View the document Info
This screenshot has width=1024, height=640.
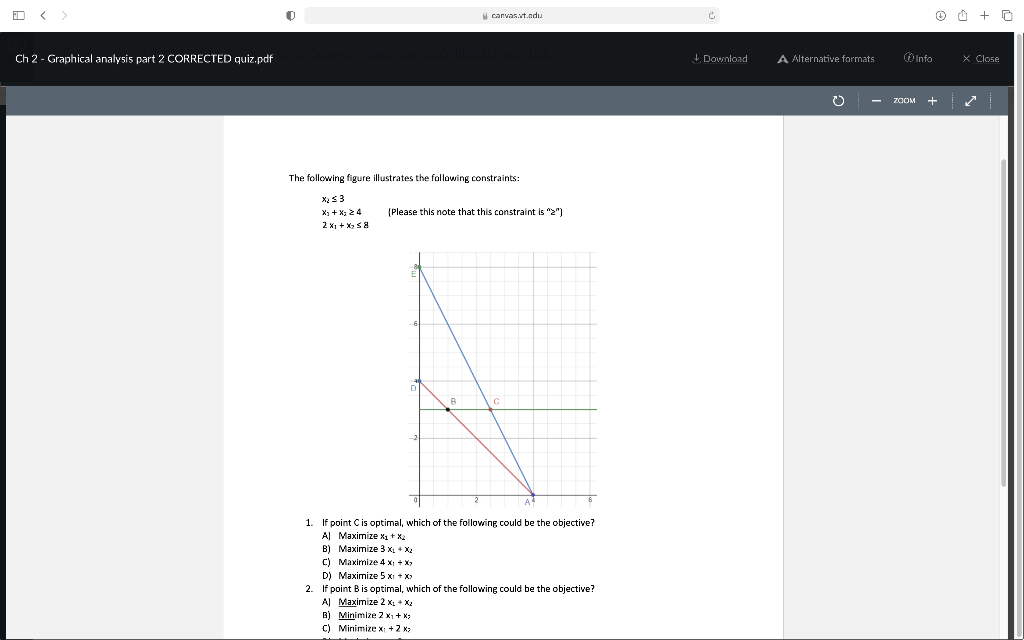coord(917,58)
